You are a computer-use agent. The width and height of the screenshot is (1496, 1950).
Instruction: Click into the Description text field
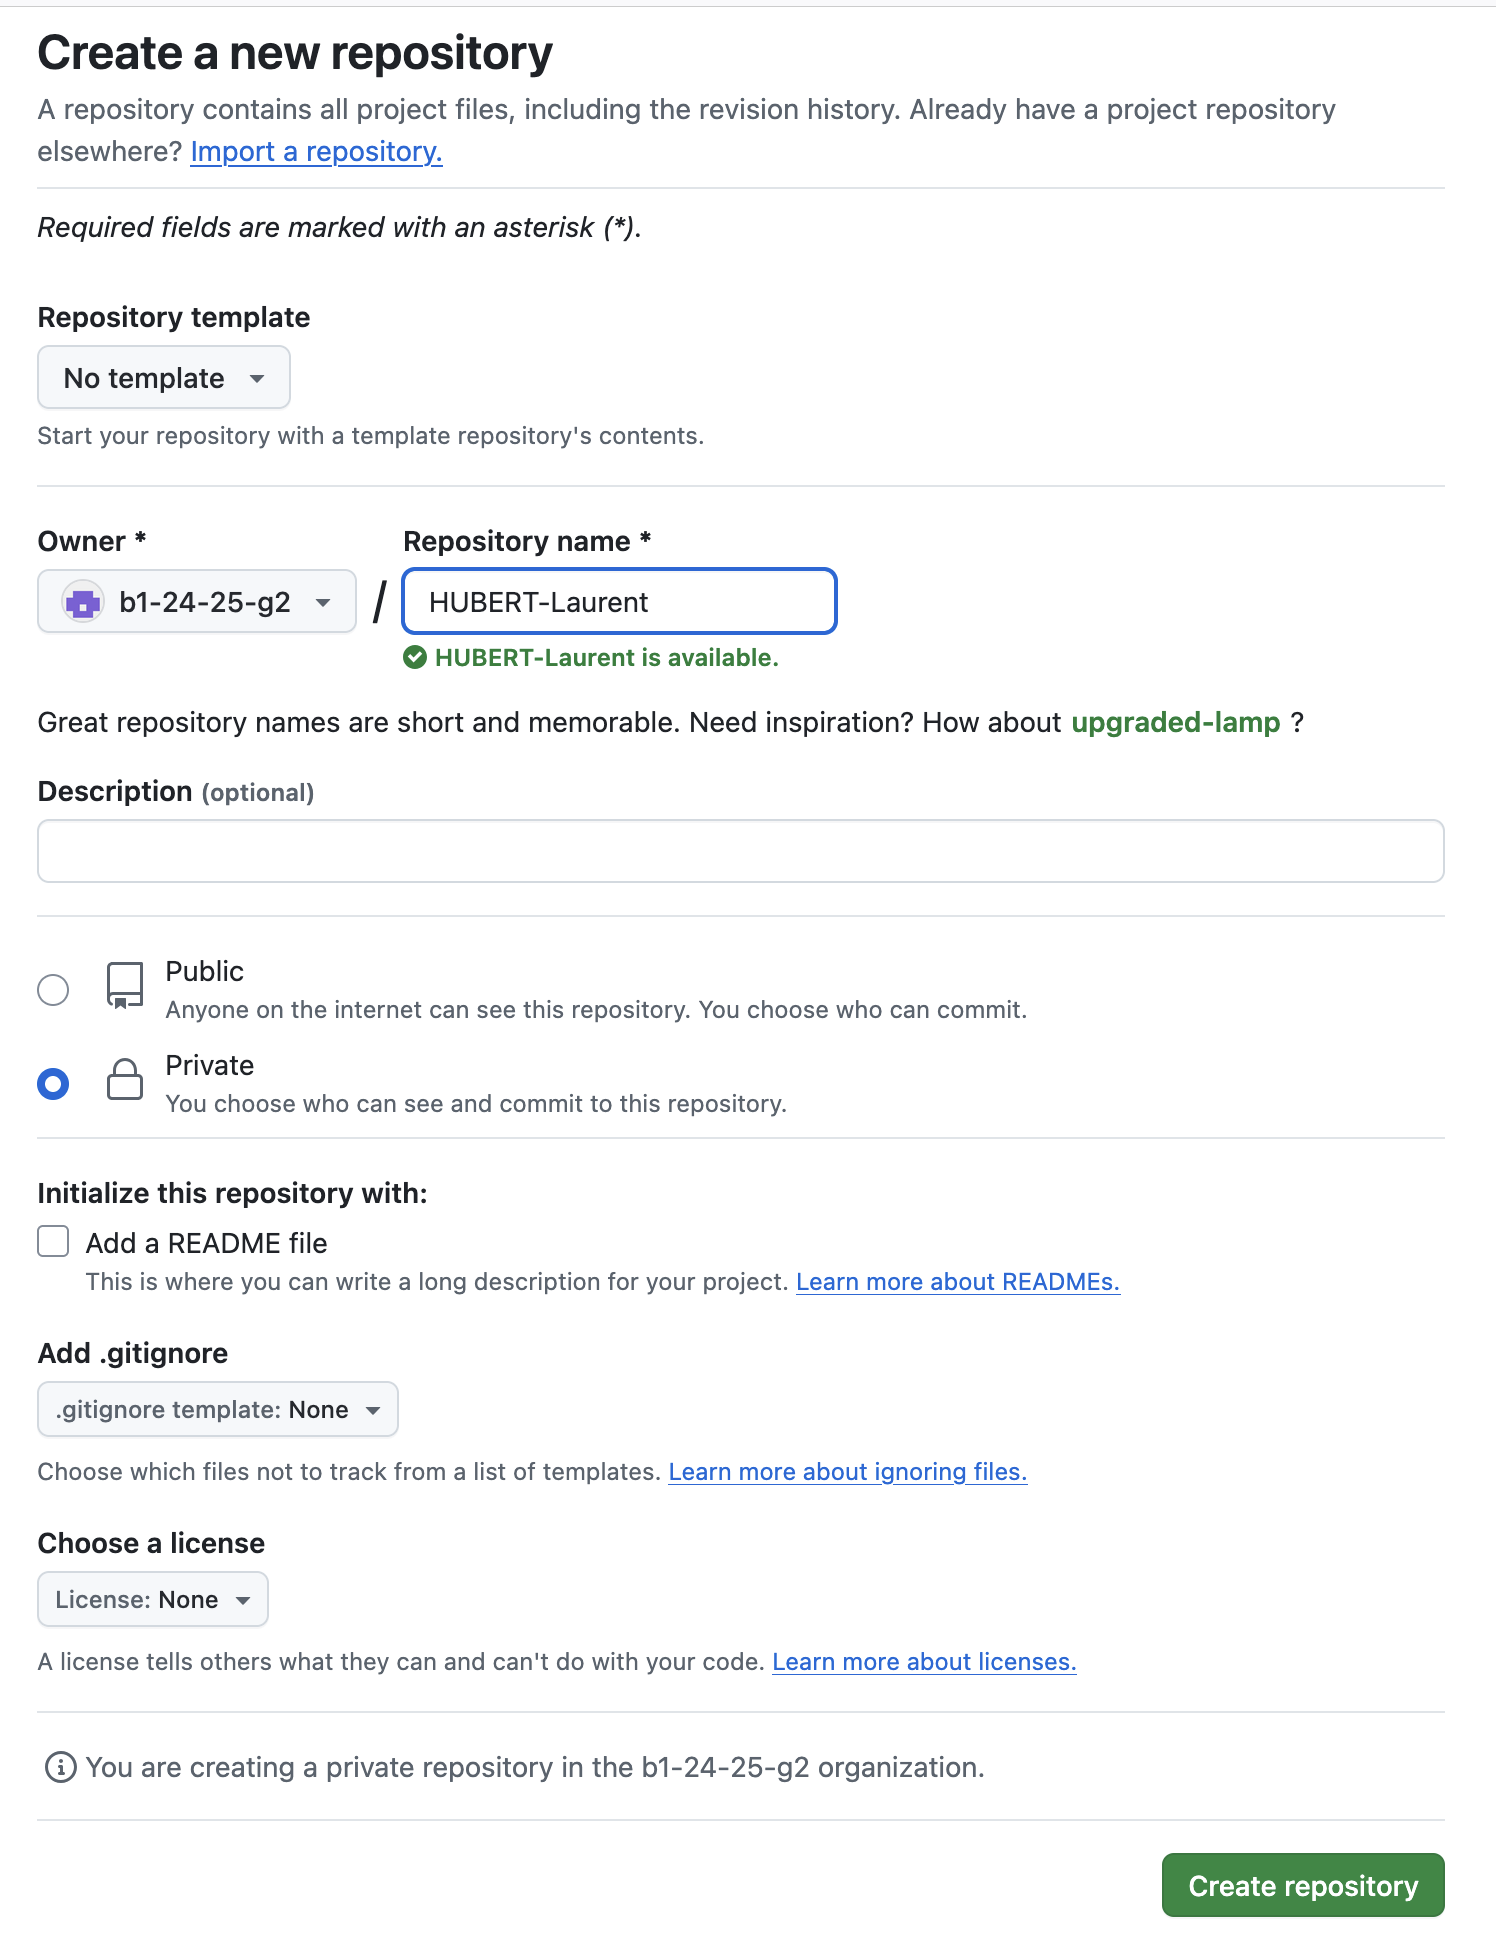pyautogui.click(x=740, y=851)
